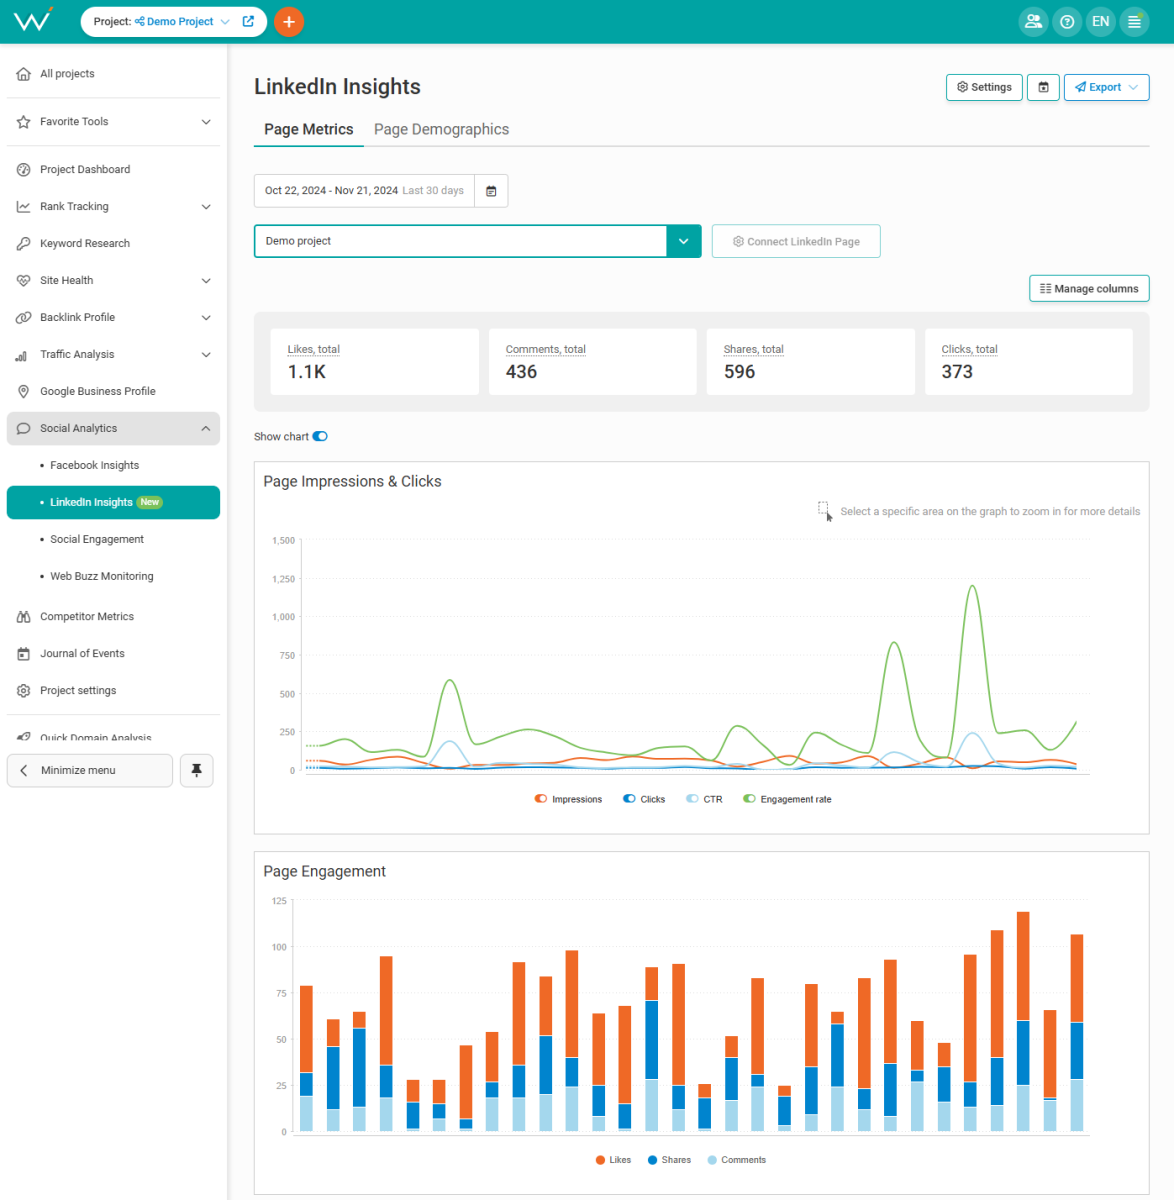Screen dimensions: 1174x1200
Task: Toggle Engagement rate series in legend
Action: (749, 799)
